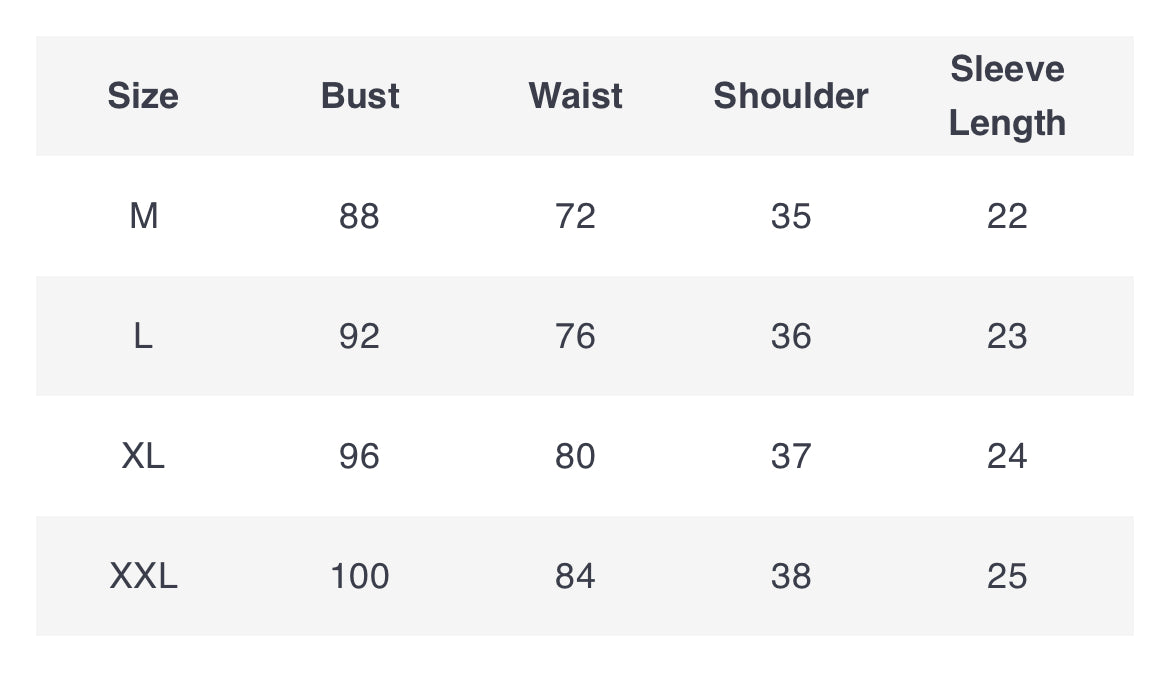Click the Bust column header

click(x=360, y=96)
